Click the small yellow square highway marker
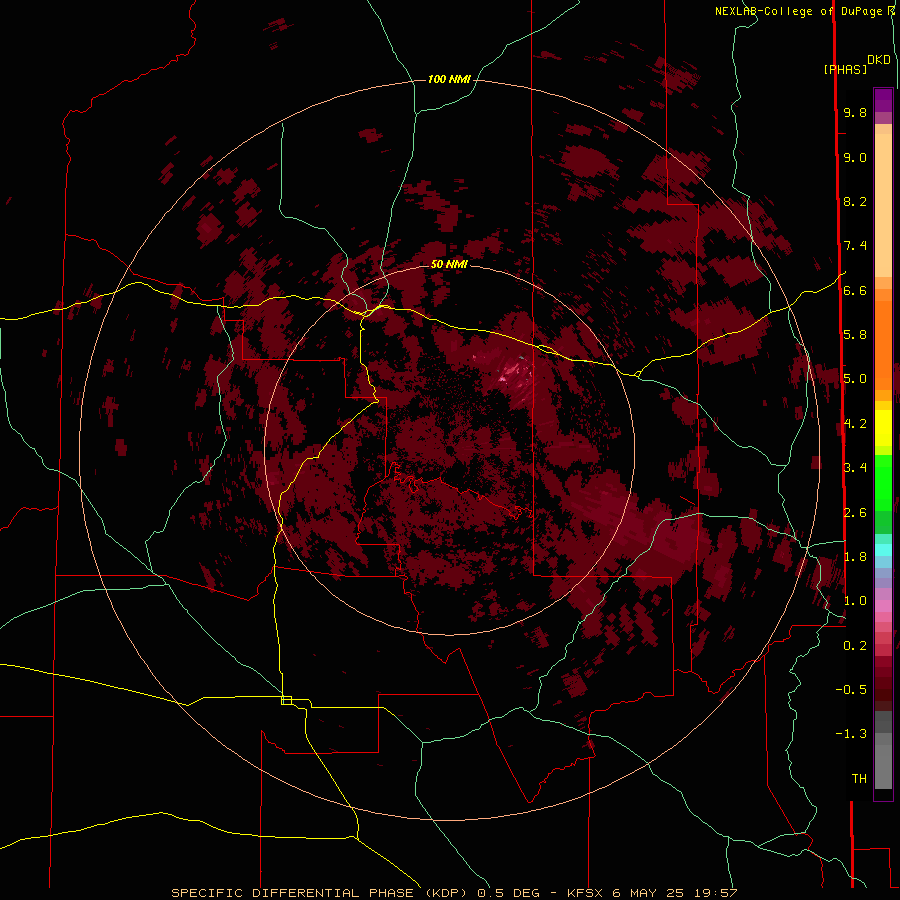900x900 pixels. (x=286, y=700)
